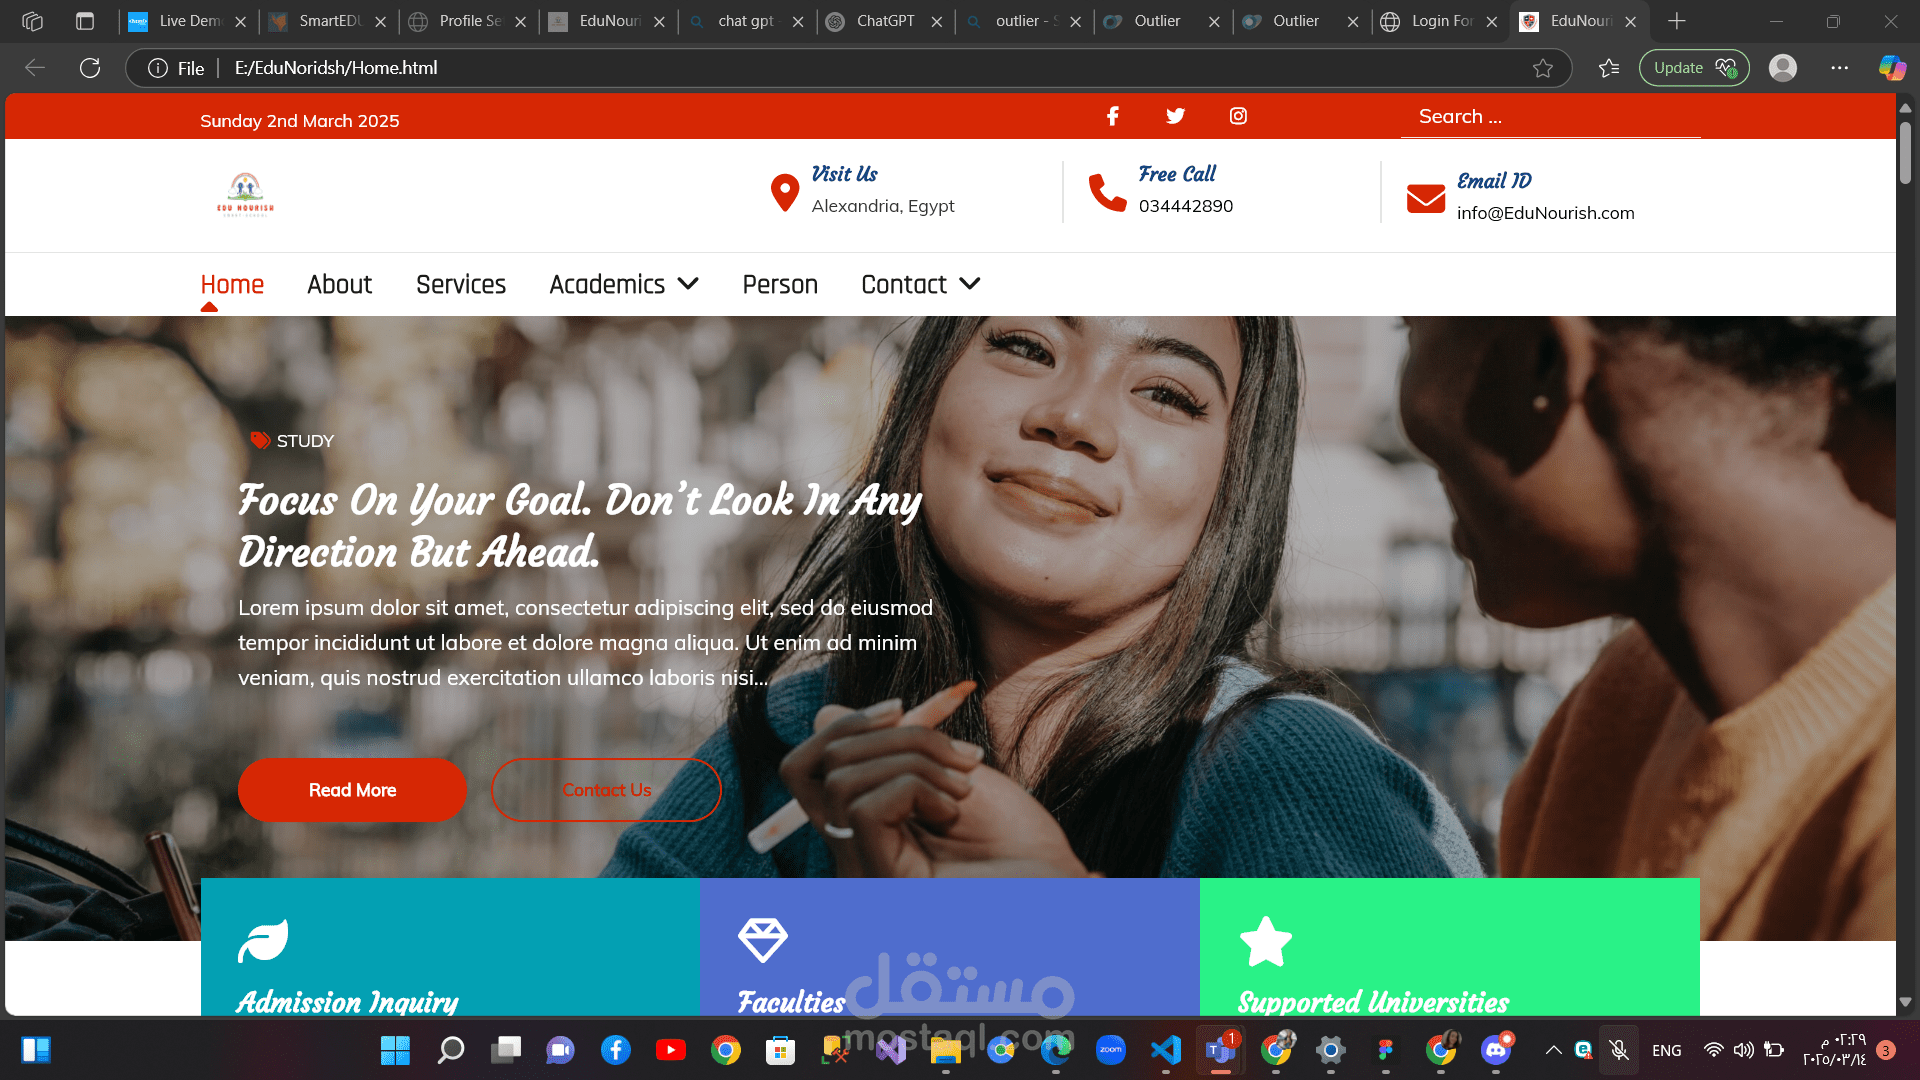Click the ENG language indicator
1920x1080 pixels.
point(1666,1050)
